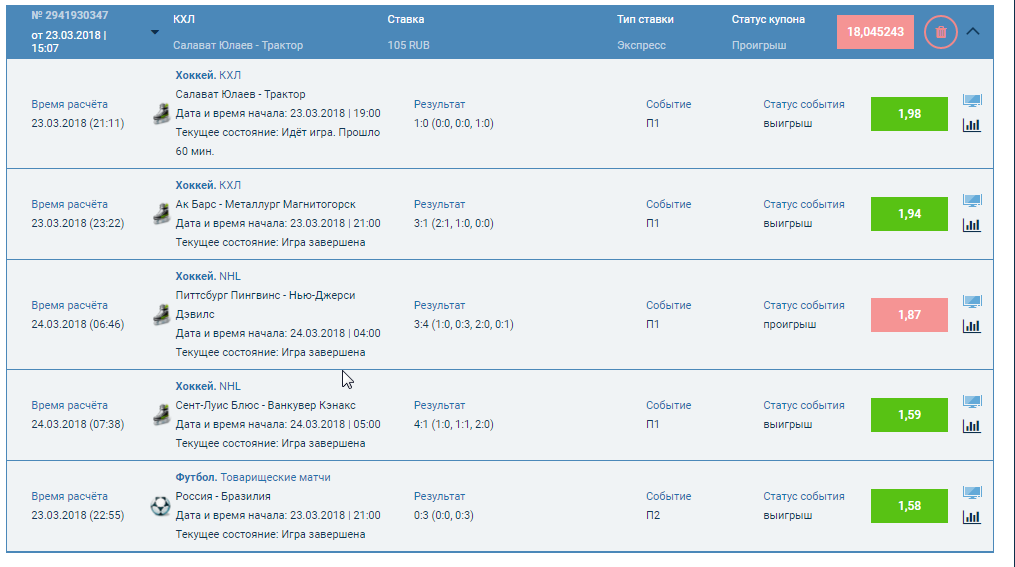
Task: Show statistics chart for Салават Юлаев - Трактор
Action: [x=971, y=125]
